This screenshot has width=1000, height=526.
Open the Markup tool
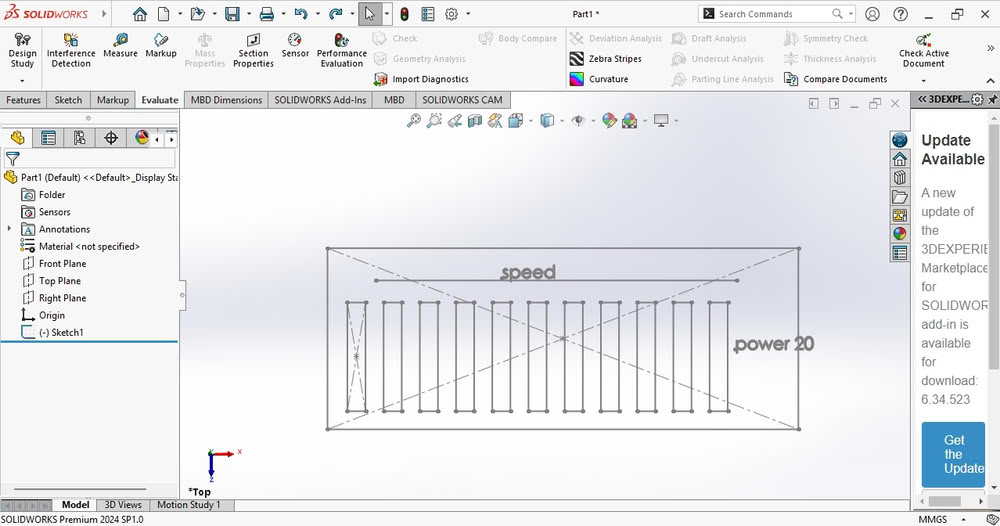[161, 46]
